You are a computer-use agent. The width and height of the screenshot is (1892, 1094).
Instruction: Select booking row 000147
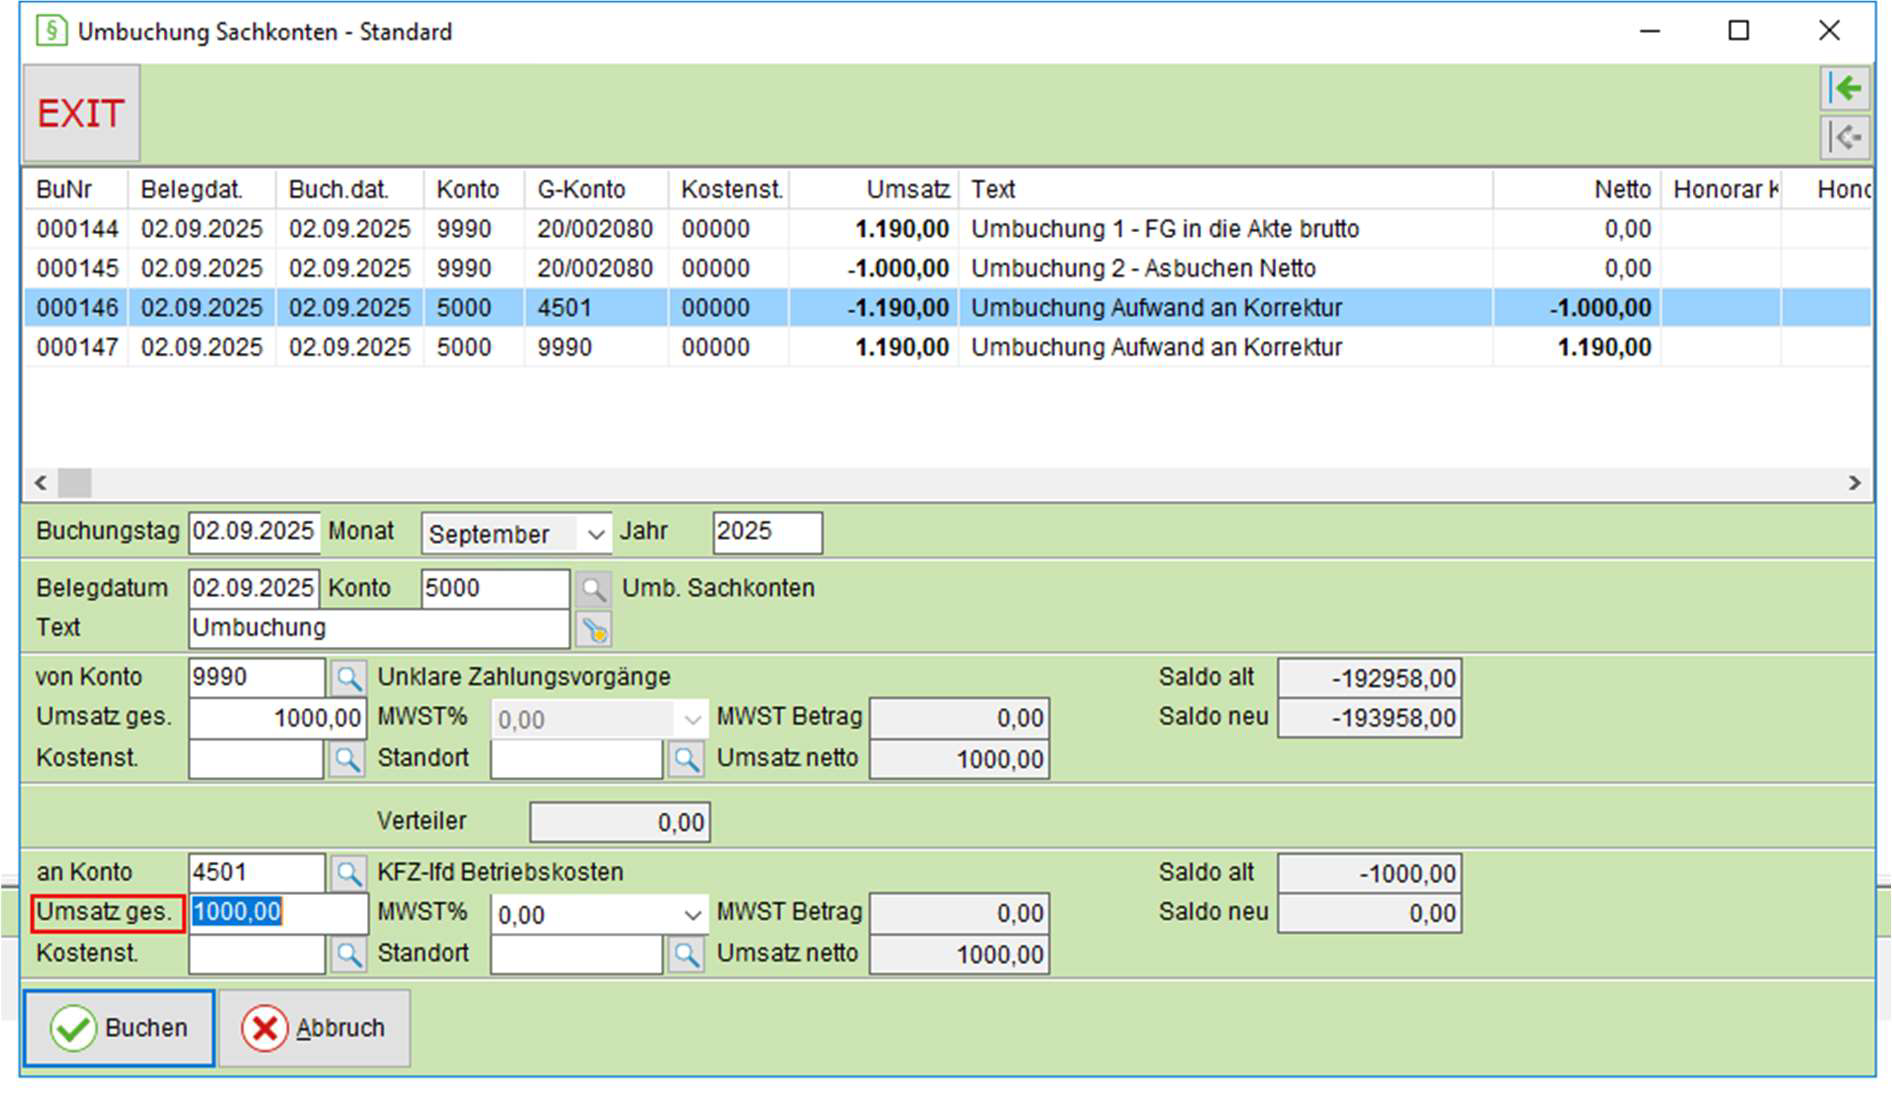coord(947,347)
